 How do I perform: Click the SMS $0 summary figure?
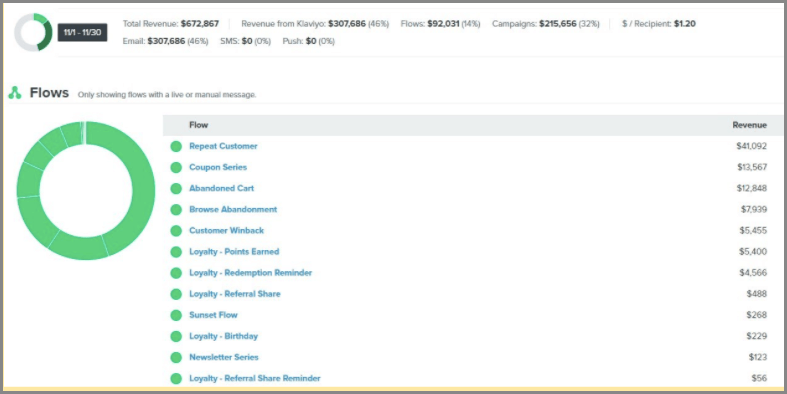246,41
